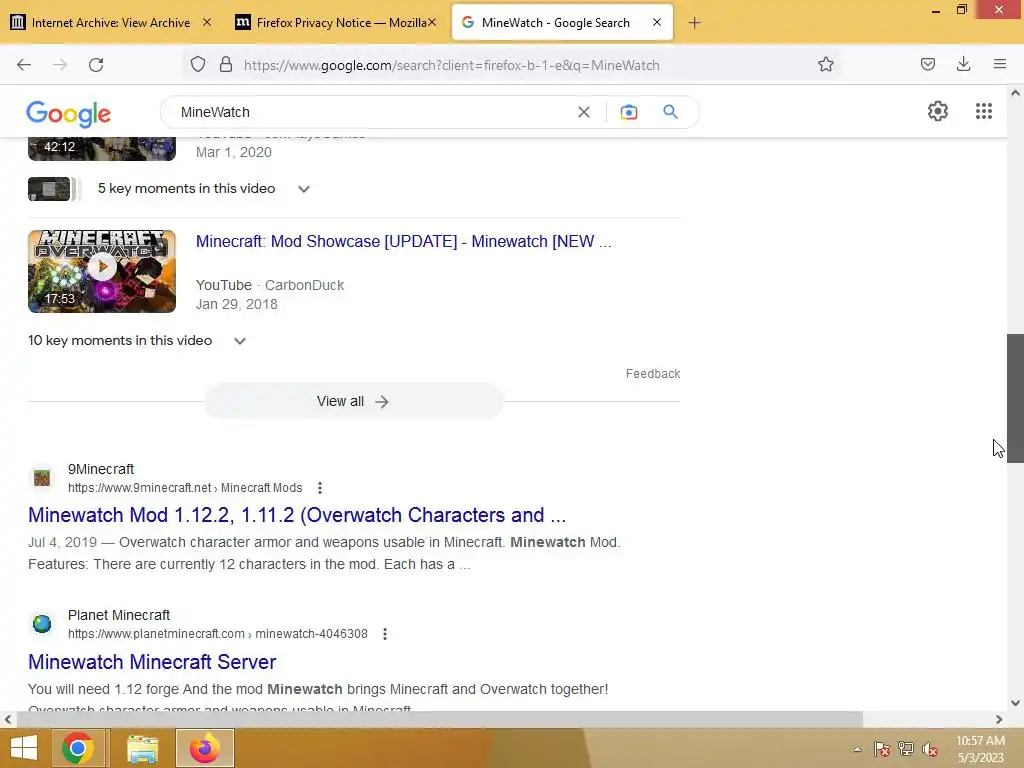1024x768 pixels.
Task: Click the scroll-down arrow of vertical scrollbar
Action: [1015, 703]
